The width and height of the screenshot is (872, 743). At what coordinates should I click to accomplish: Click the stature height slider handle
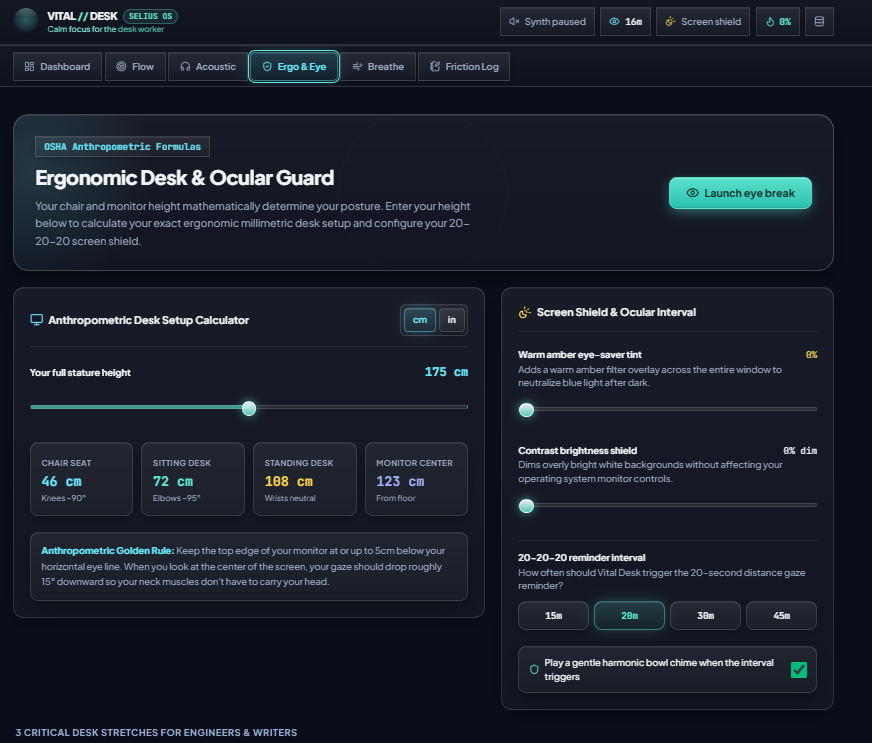(x=249, y=408)
